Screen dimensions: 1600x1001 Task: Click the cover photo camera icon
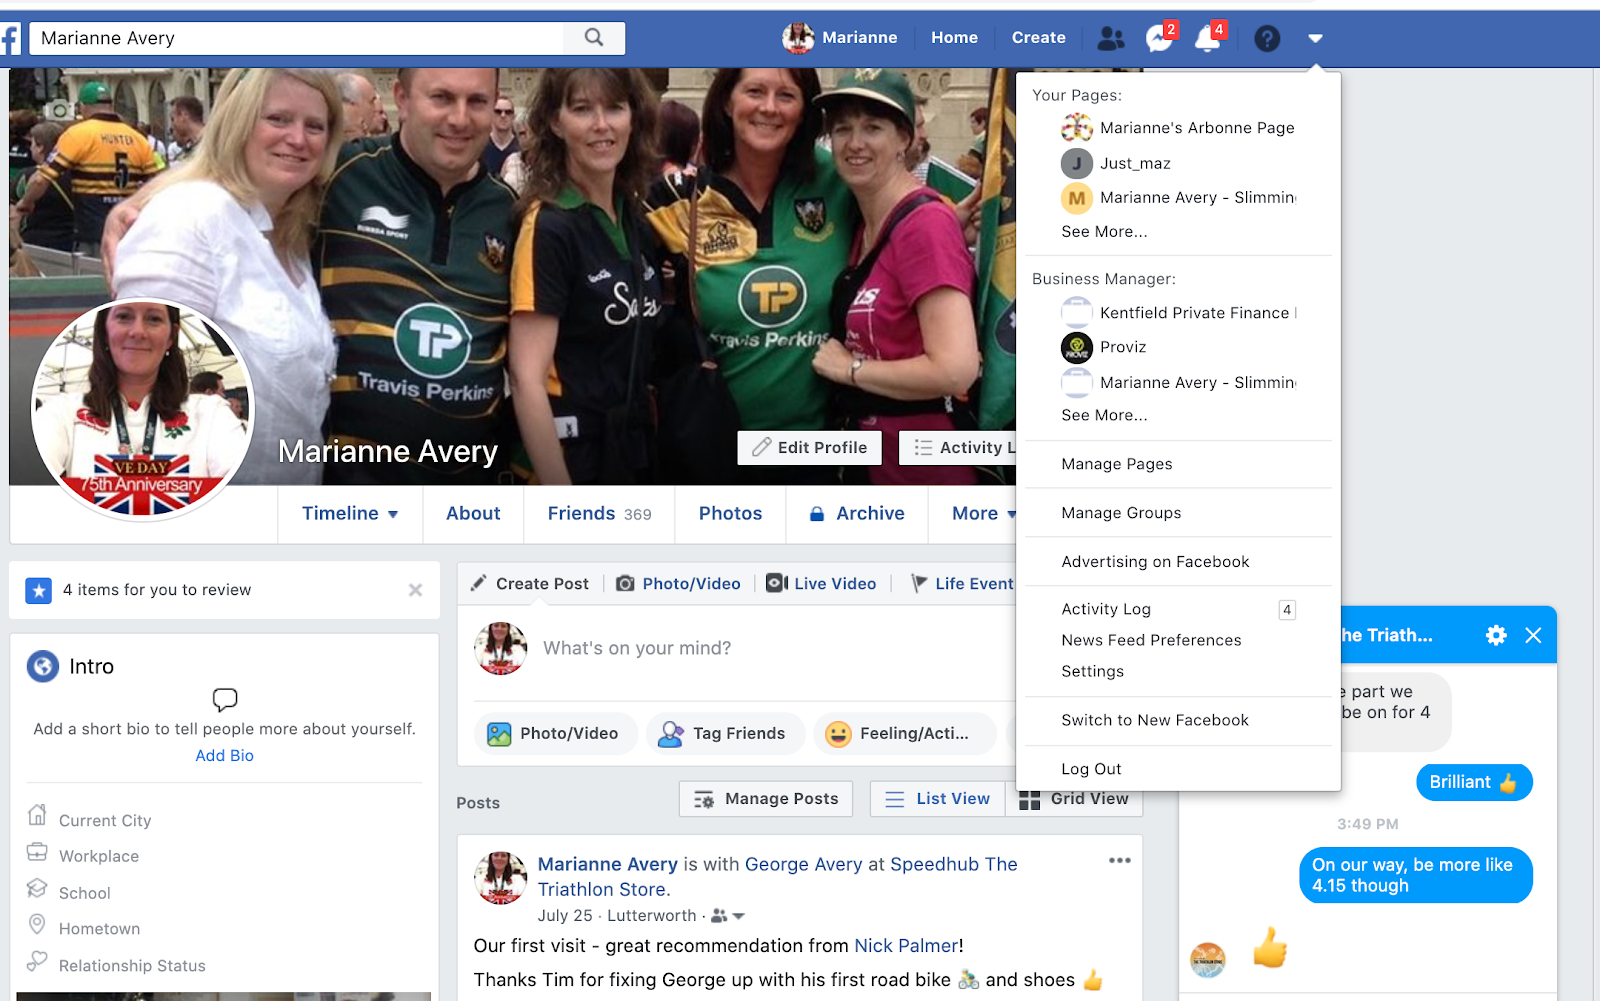(x=59, y=110)
